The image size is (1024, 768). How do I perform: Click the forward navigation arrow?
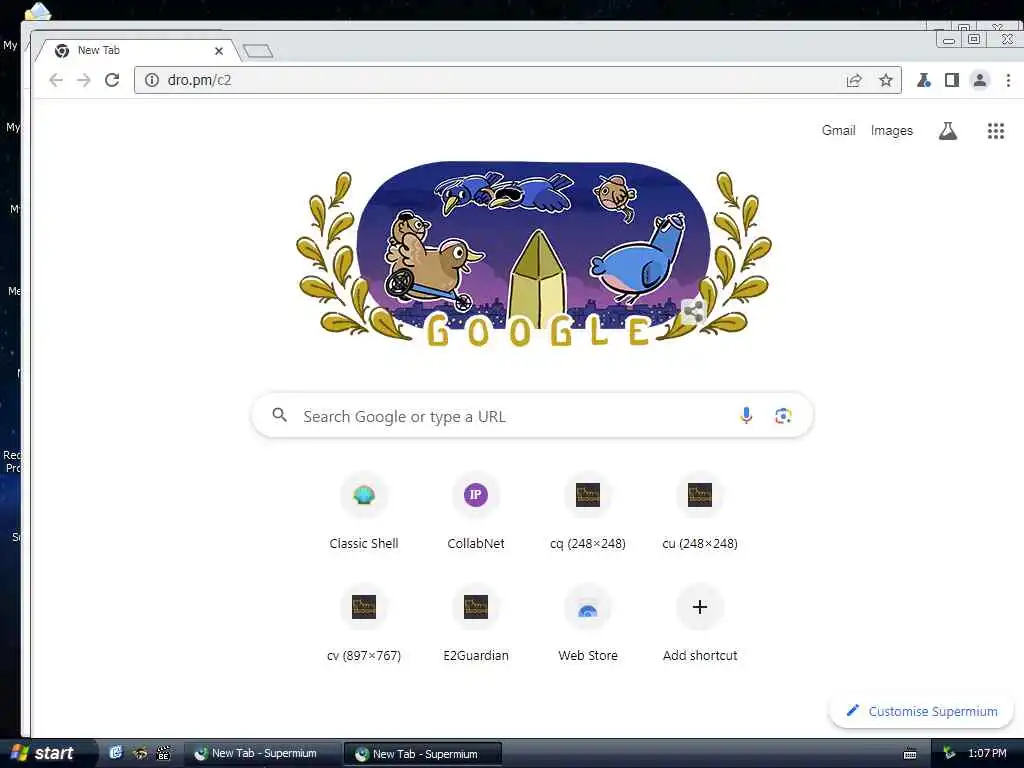click(x=84, y=80)
